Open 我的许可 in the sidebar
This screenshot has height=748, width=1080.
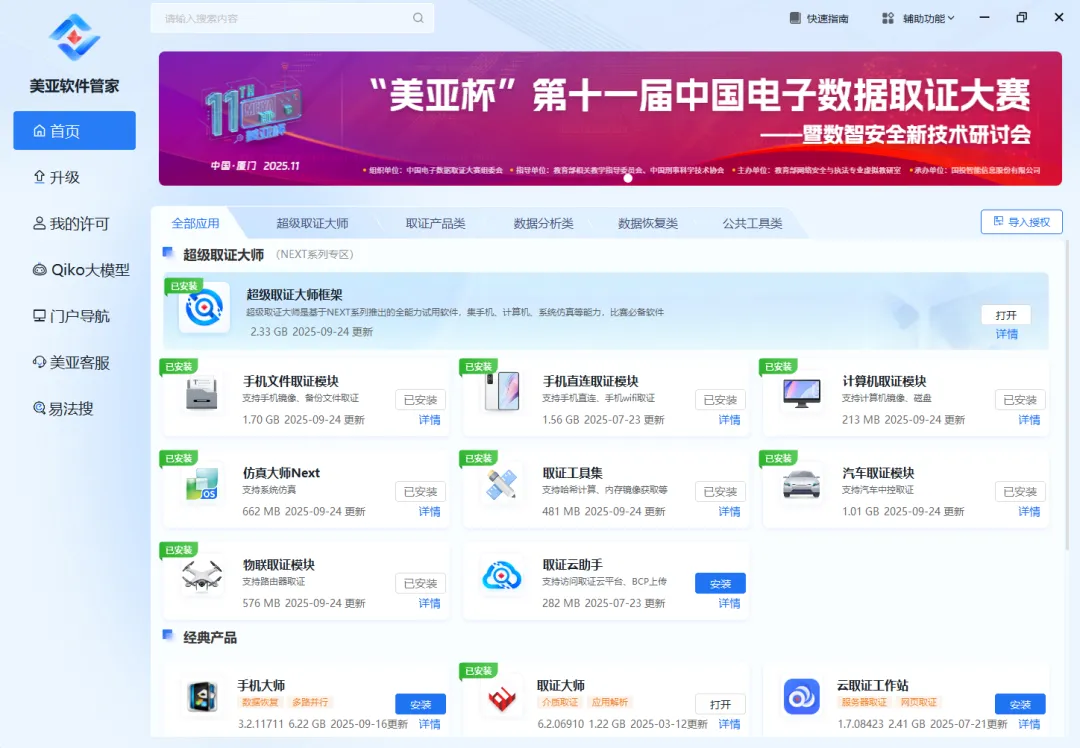74,223
